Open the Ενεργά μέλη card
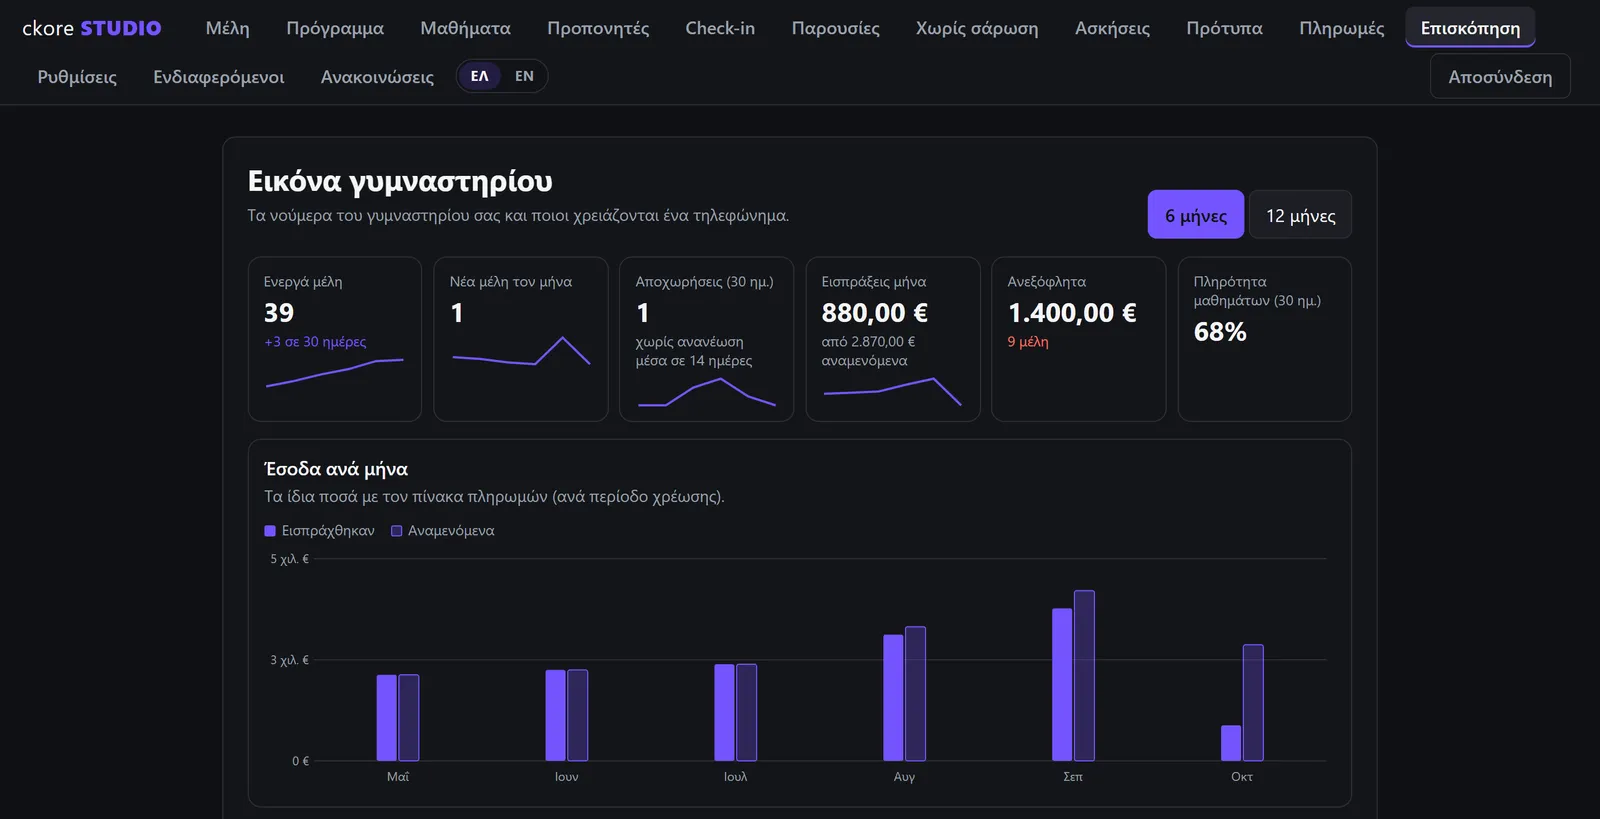 [335, 339]
